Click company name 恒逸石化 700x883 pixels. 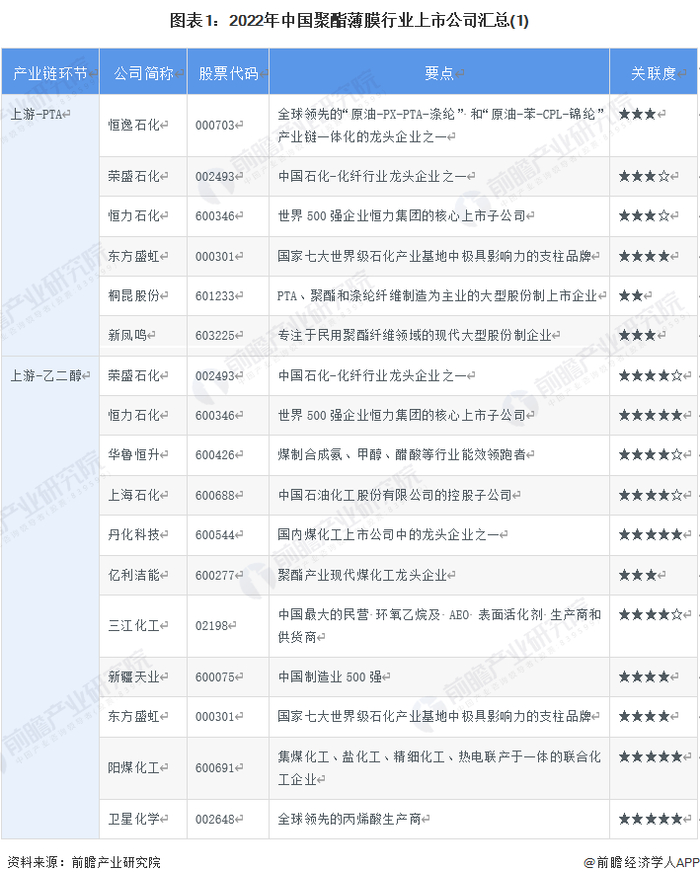tap(134, 125)
